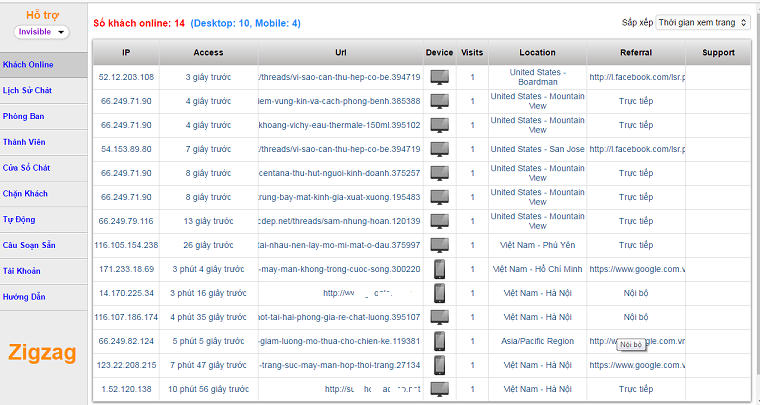Click the Access column header
The width and height of the screenshot is (760, 405).
pyautogui.click(x=208, y=52)
